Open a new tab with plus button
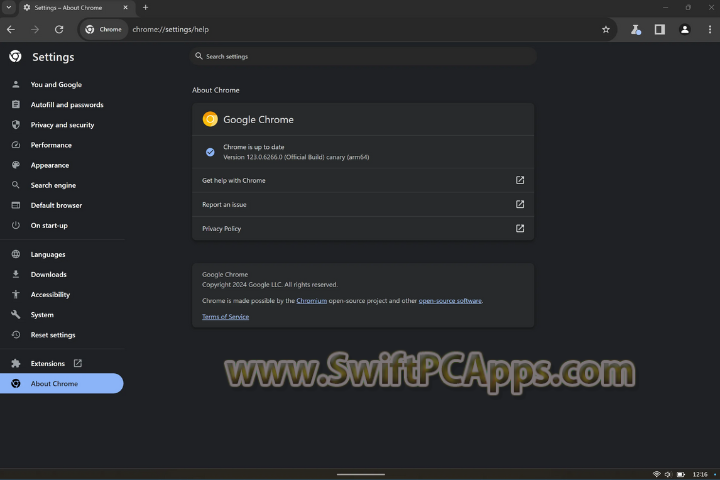 [x=146, y=7]
